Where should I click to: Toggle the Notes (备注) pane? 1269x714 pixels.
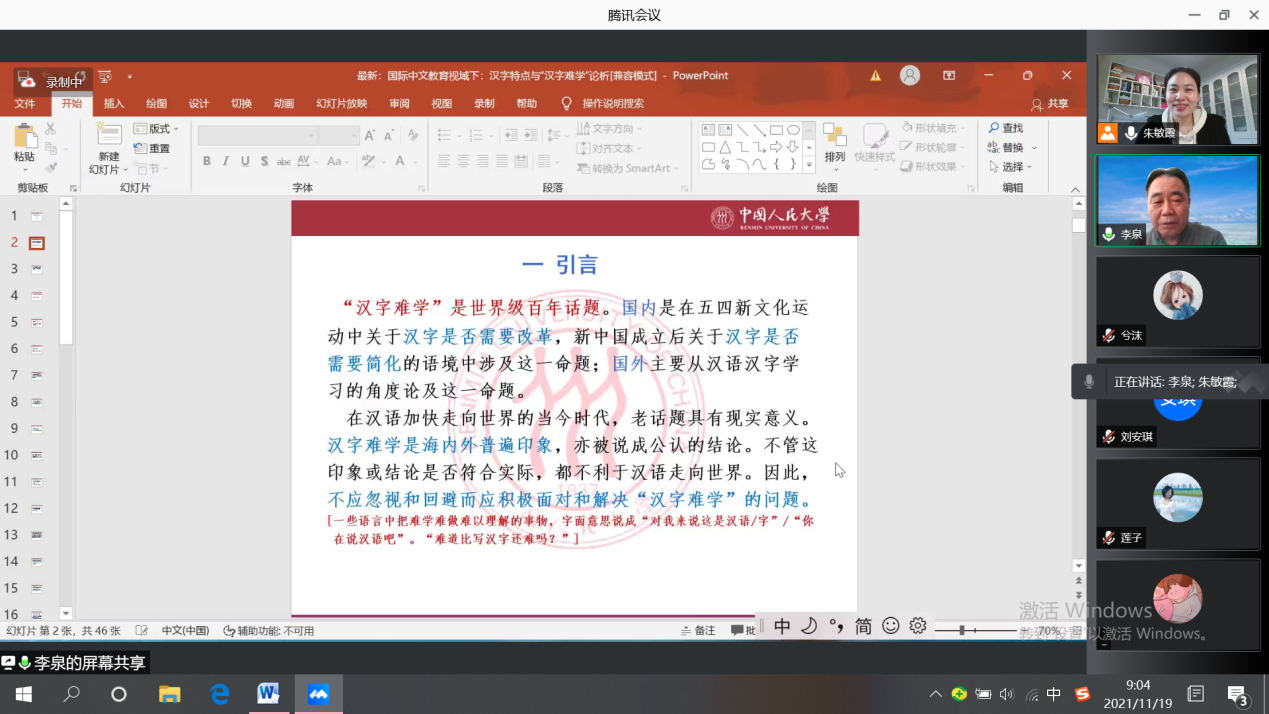tap(698, 631)
